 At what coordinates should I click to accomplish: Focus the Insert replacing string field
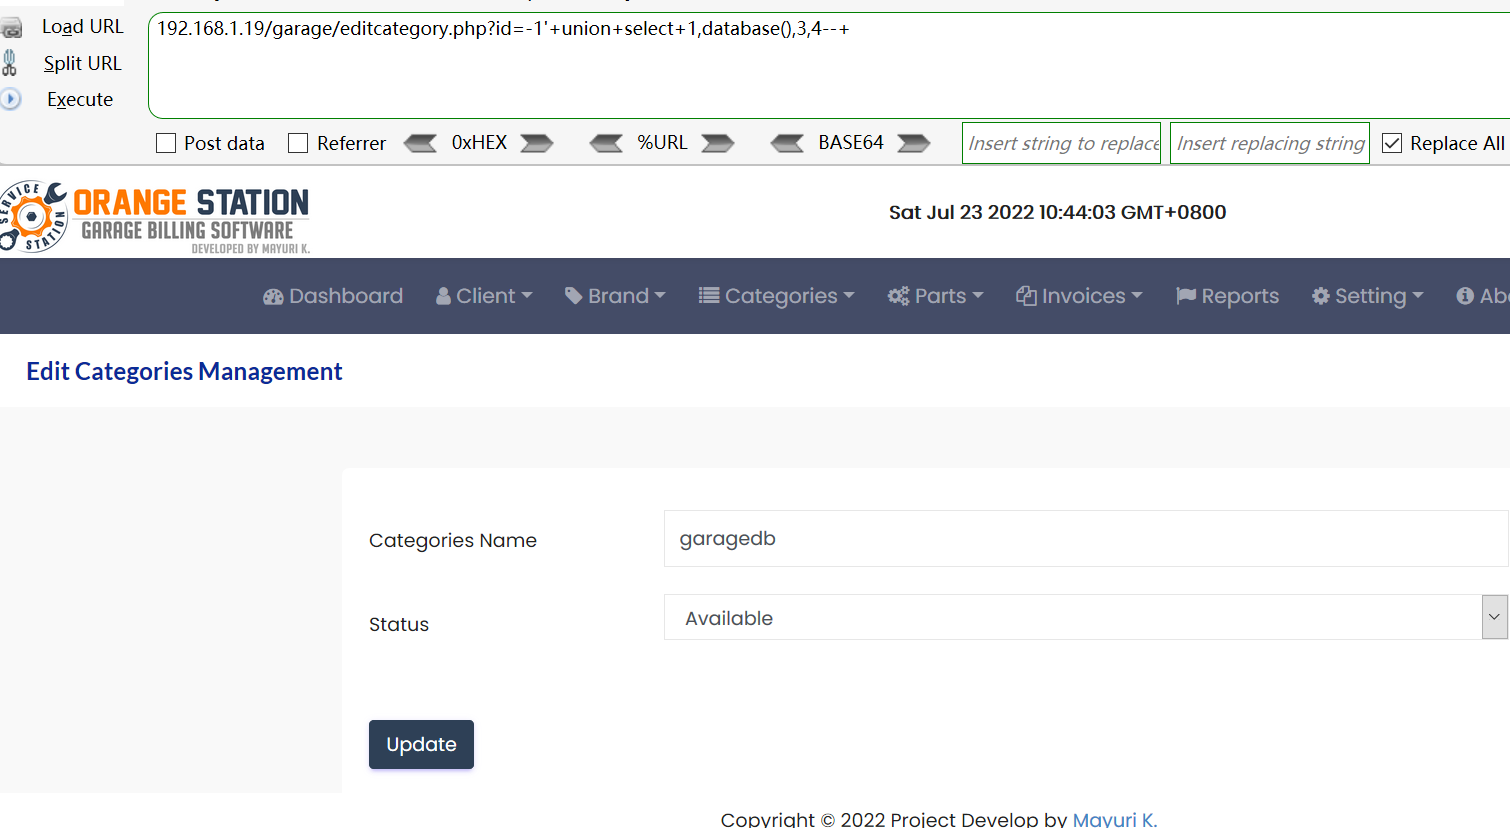click(1270, 143)
